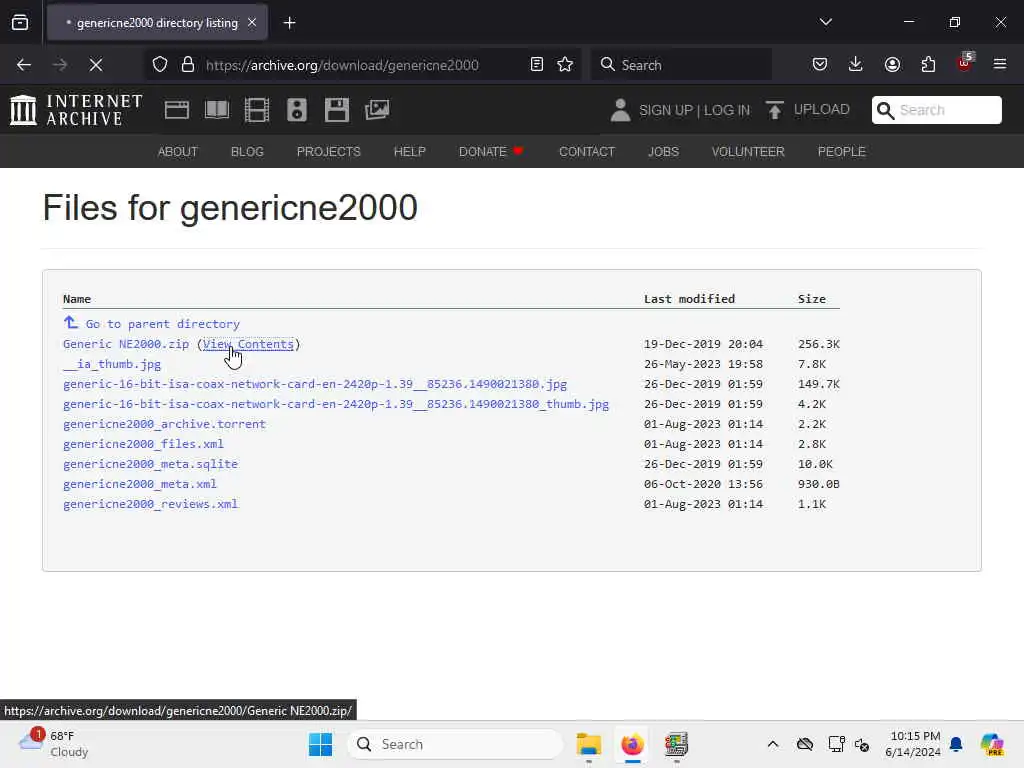
Task: Open the Images icon
Action: pyautogui.click(x=377, y=110)
